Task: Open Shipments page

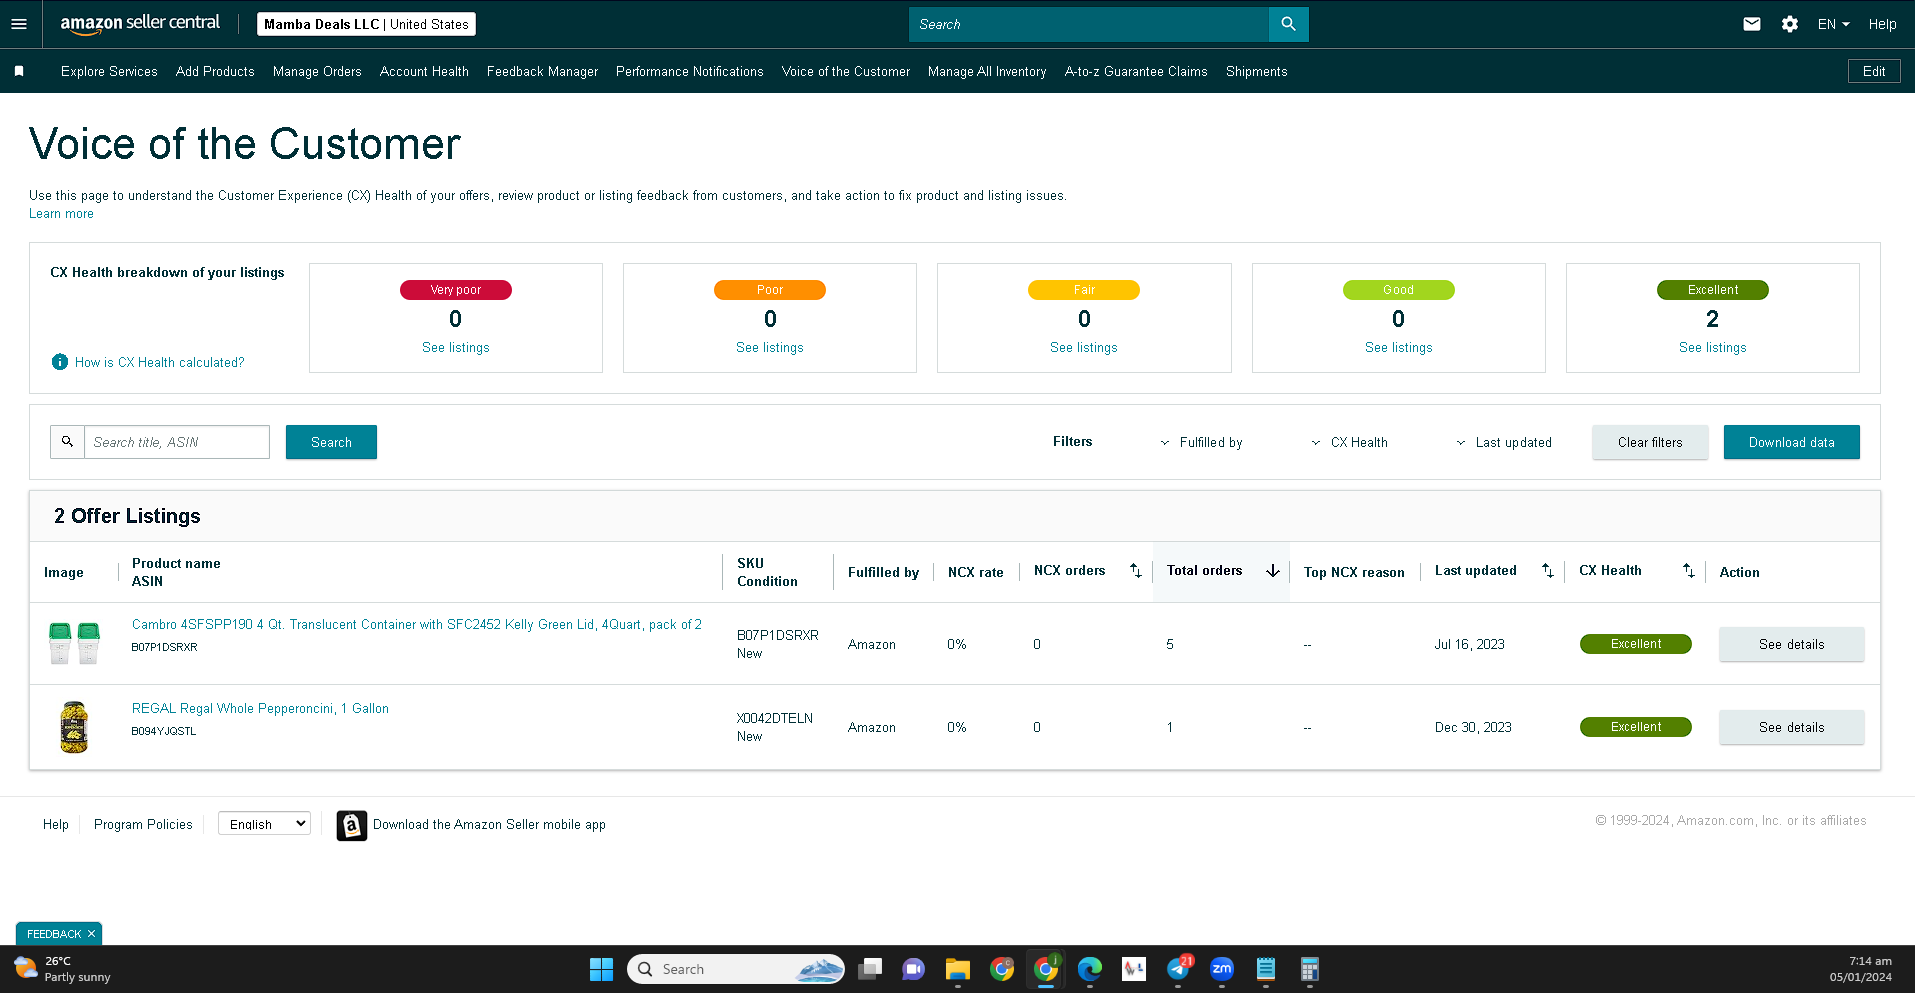Action: [1256, 71]
